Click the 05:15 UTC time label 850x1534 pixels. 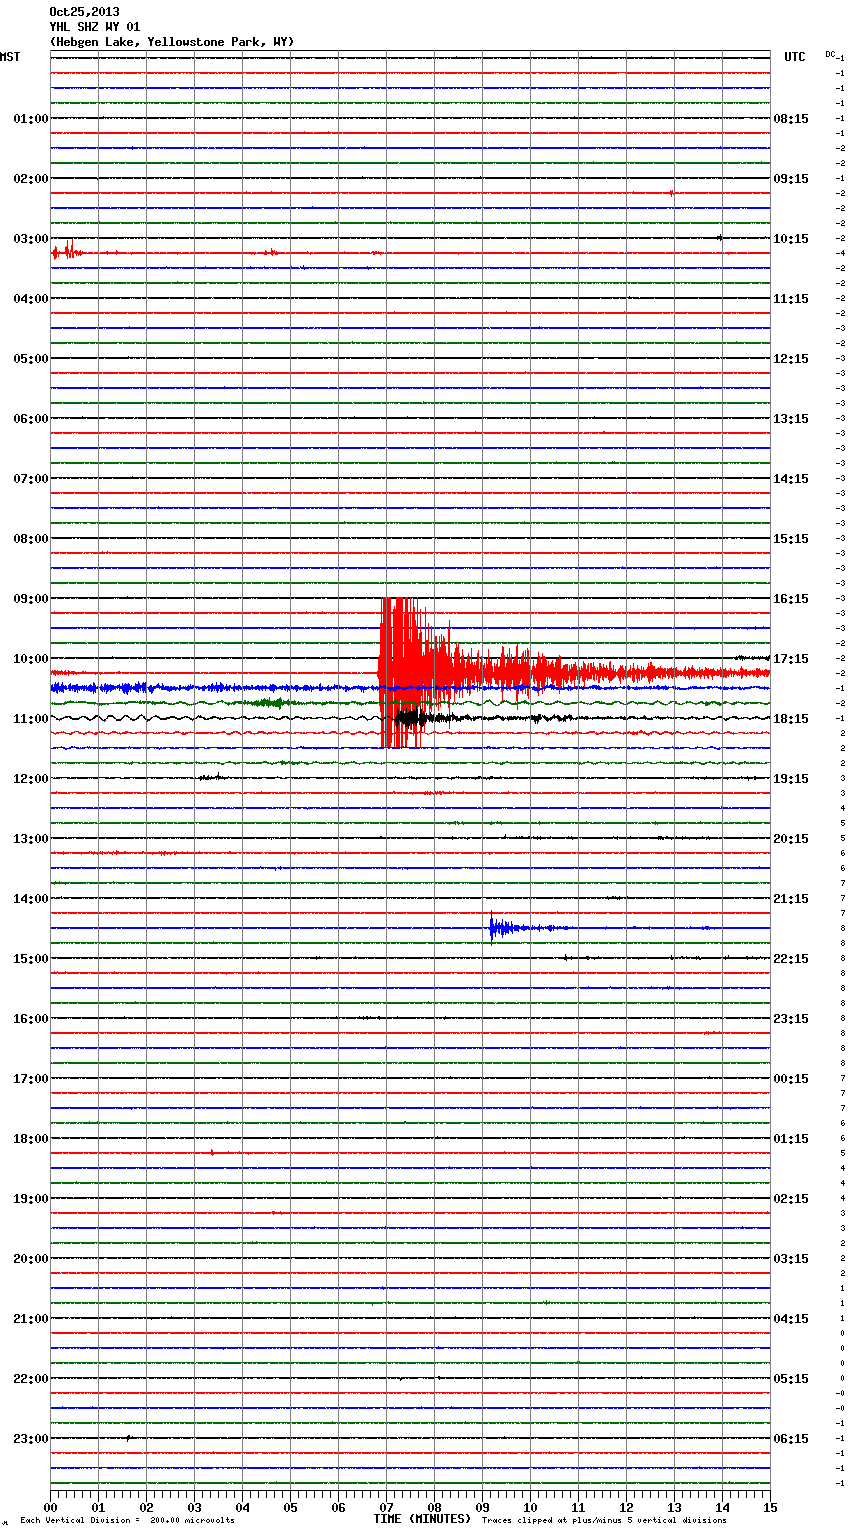(791, 1379)
